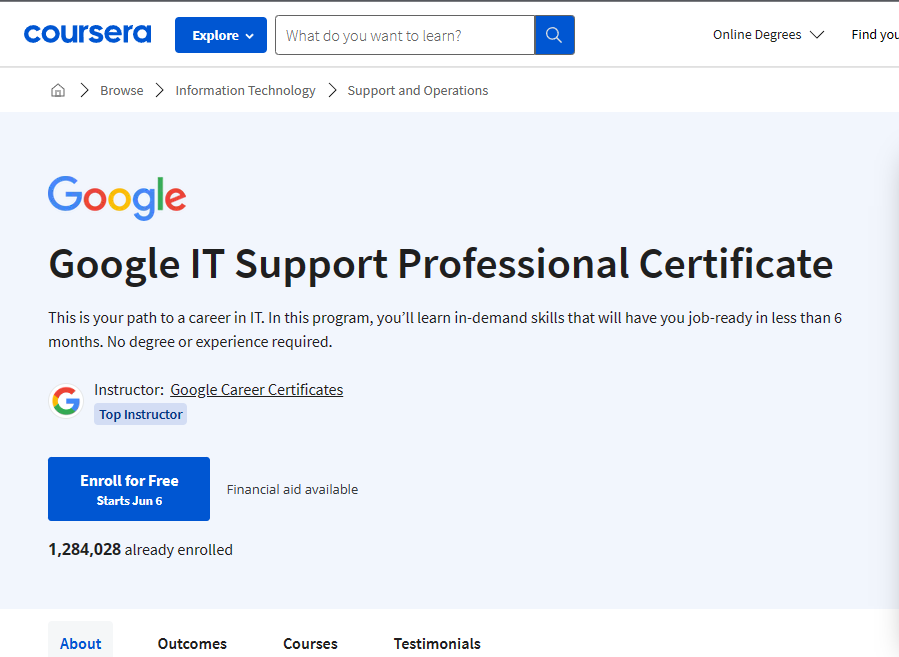The width and height of the screenshot is (899, 657).
Task: Open Support and Operations breadcrumb
Action: 417,91
